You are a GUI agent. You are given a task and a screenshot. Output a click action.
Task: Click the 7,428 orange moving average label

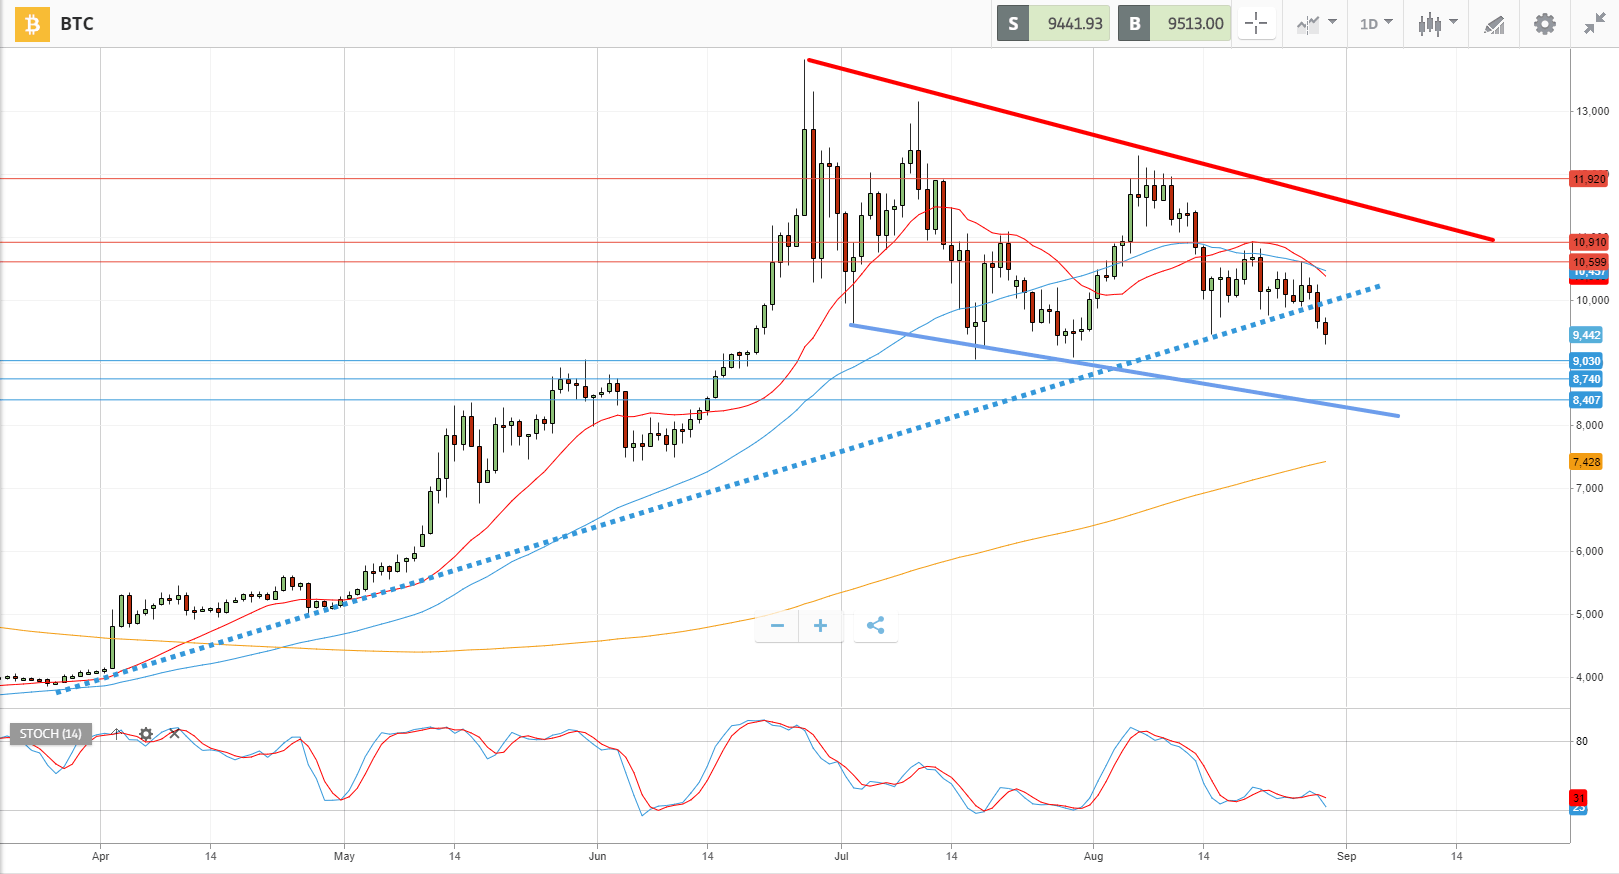1586,462
